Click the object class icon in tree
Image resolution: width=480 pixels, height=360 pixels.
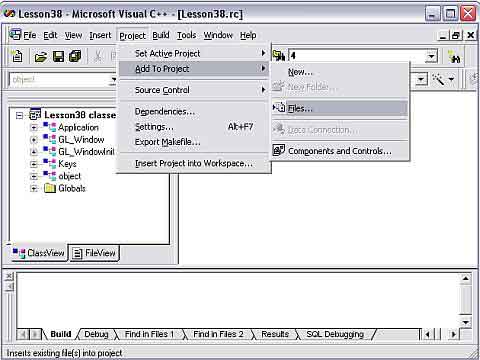pos(50,176)
